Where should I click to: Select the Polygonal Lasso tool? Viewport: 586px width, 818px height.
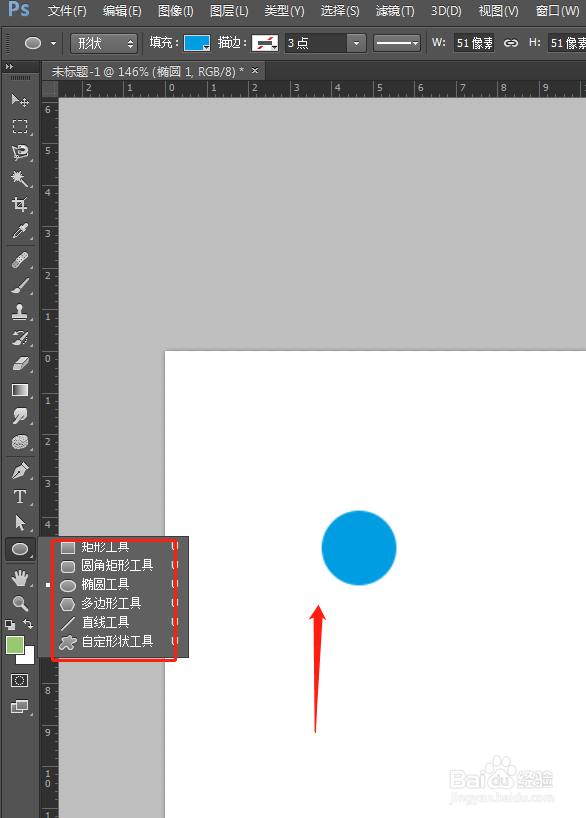pyautogui.click(x=20, y=152)
